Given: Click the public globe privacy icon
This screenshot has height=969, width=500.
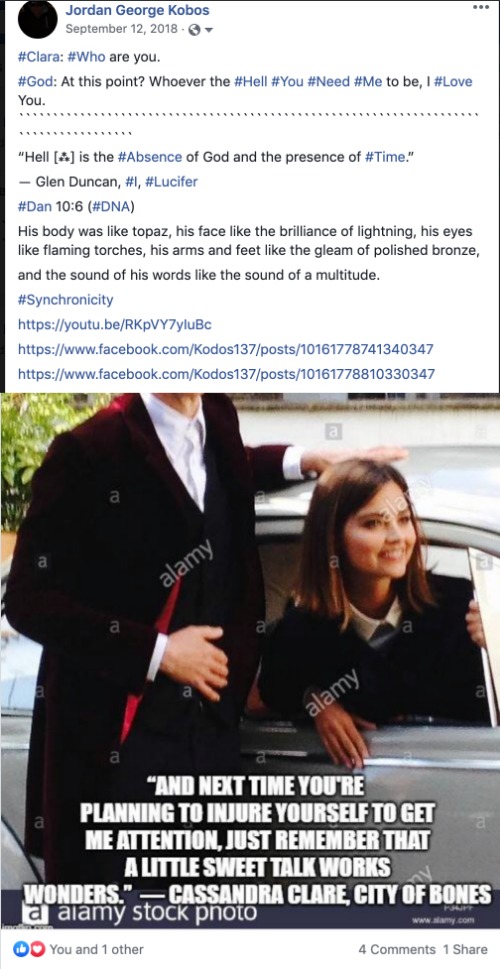Looking at the screenshot, I should pos(194,30).
